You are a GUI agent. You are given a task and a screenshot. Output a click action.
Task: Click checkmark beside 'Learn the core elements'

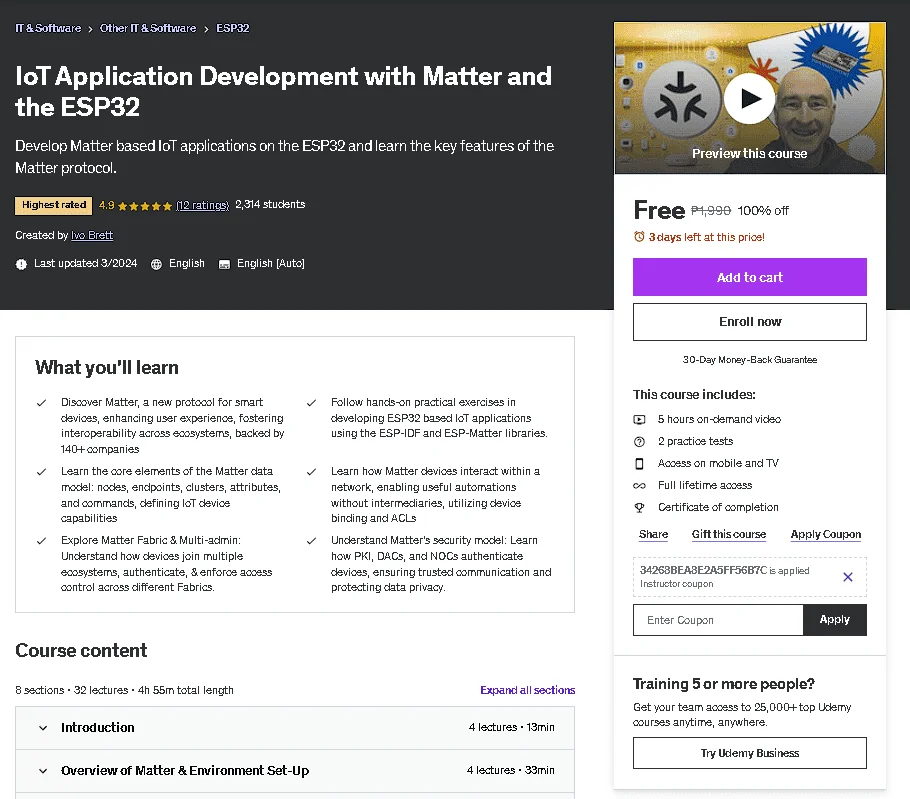(41, 472)
